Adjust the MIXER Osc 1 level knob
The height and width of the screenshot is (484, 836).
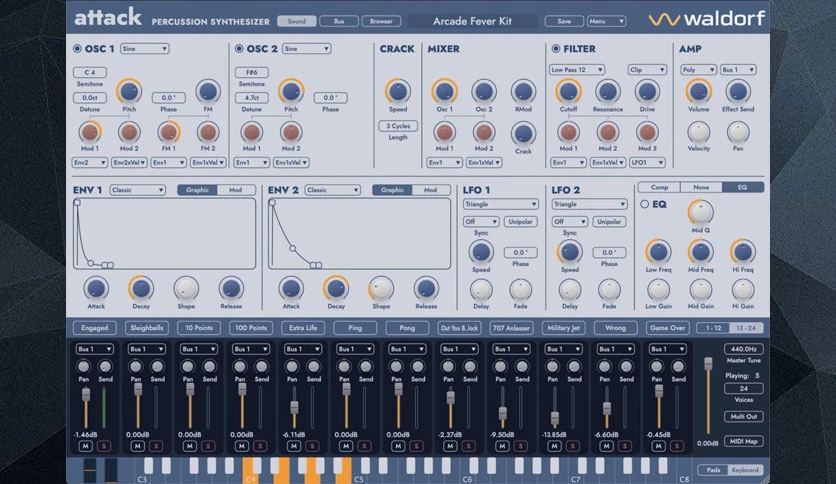coord(444,92)
